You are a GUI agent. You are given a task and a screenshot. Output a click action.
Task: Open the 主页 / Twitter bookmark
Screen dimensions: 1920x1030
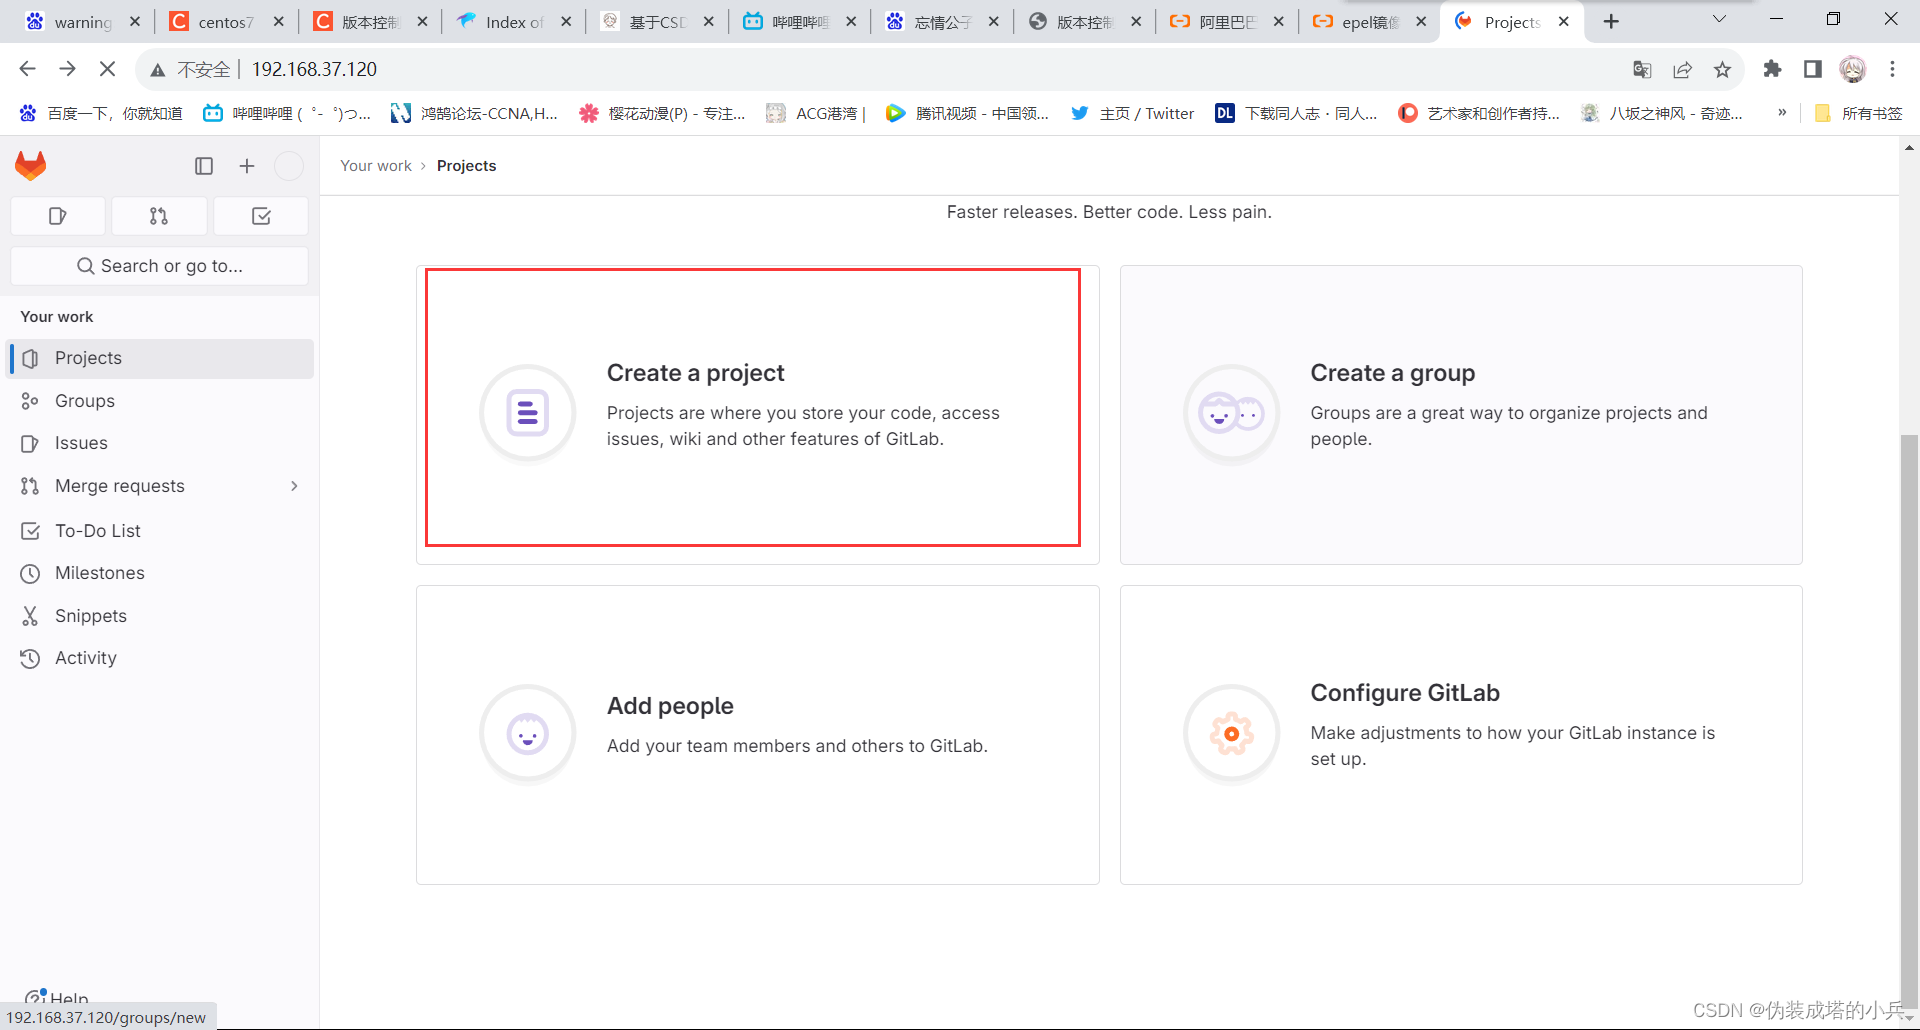(1133, 113)
